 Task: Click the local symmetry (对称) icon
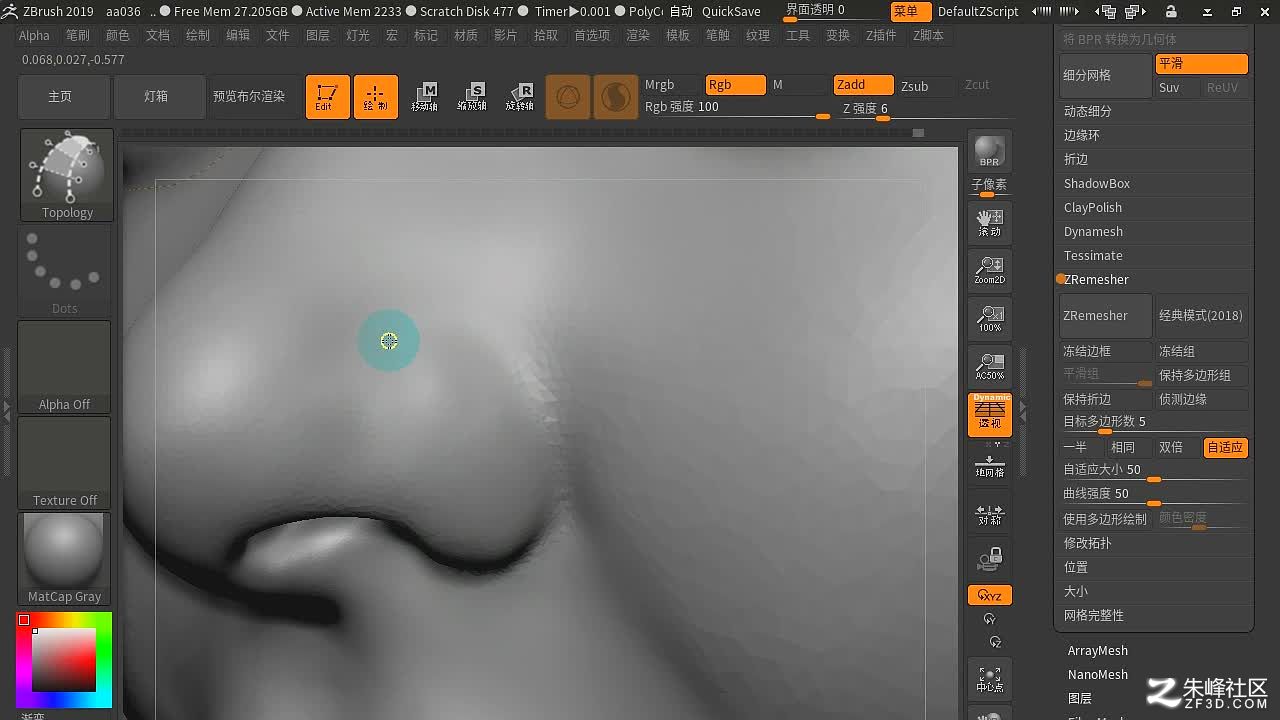[989, 514]
